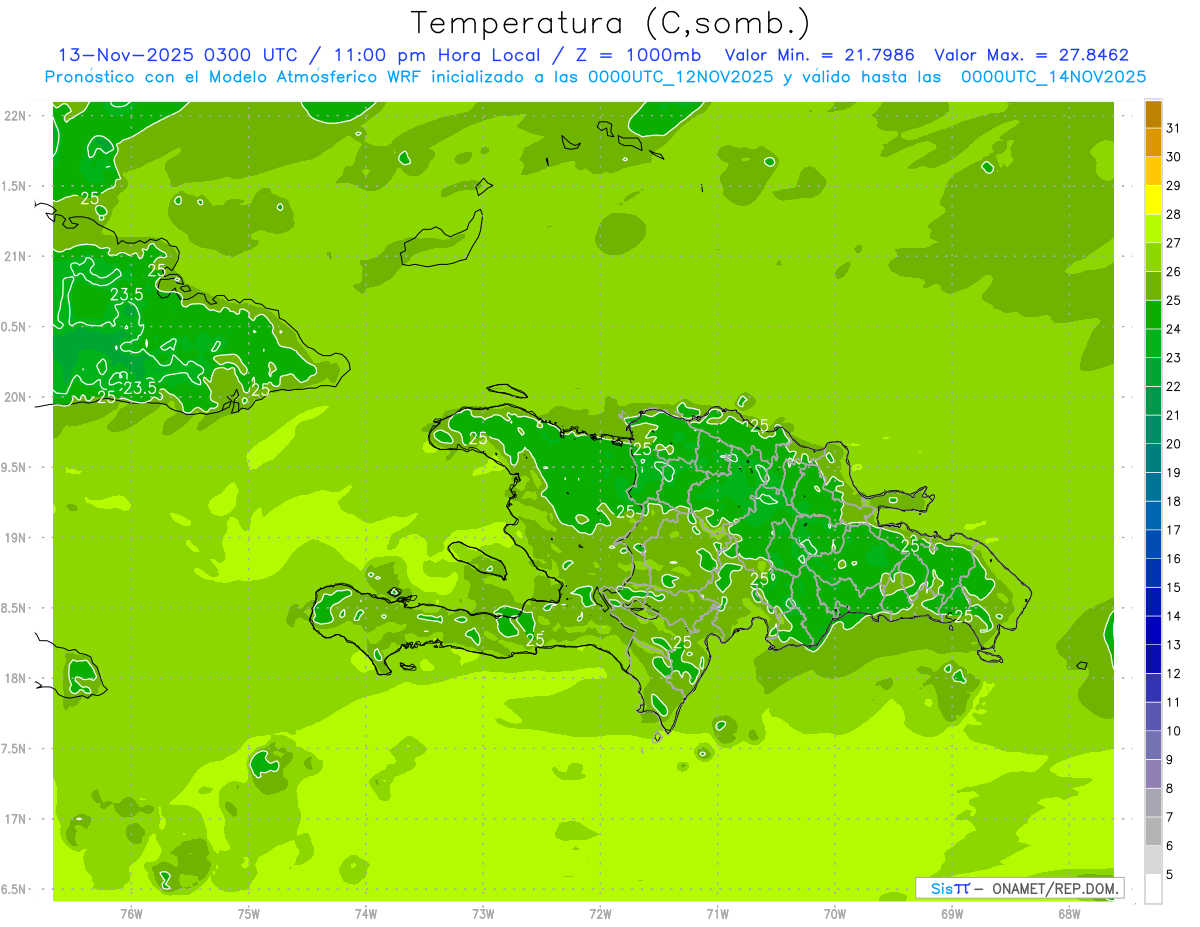Click the '74W' longitude label
1200x927 pixels.
pyautogui.click(x=366, y=914)
